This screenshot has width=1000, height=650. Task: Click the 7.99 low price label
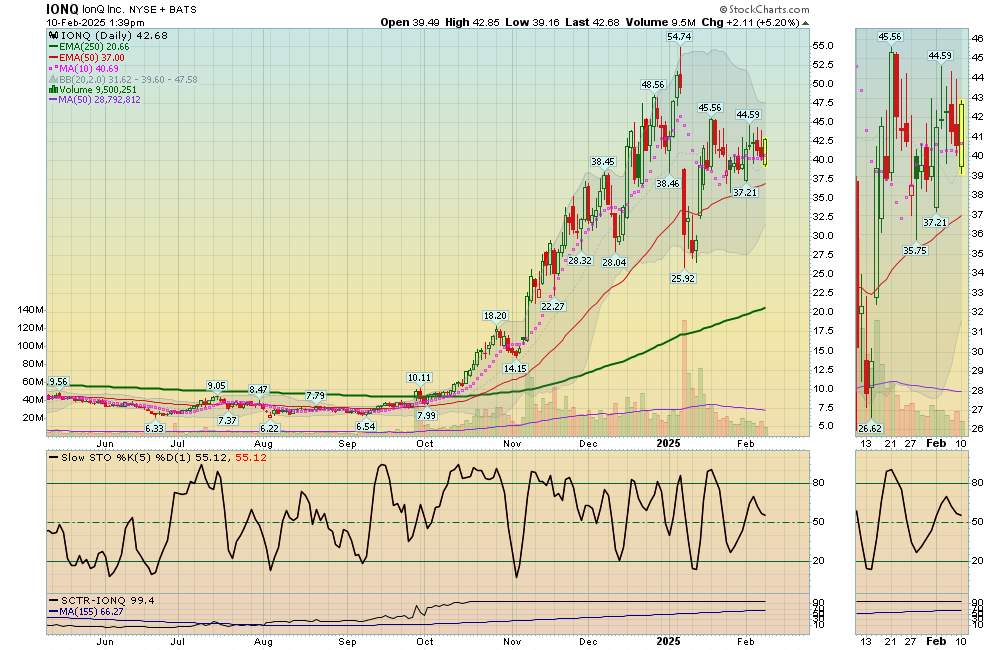click(426, 415)
